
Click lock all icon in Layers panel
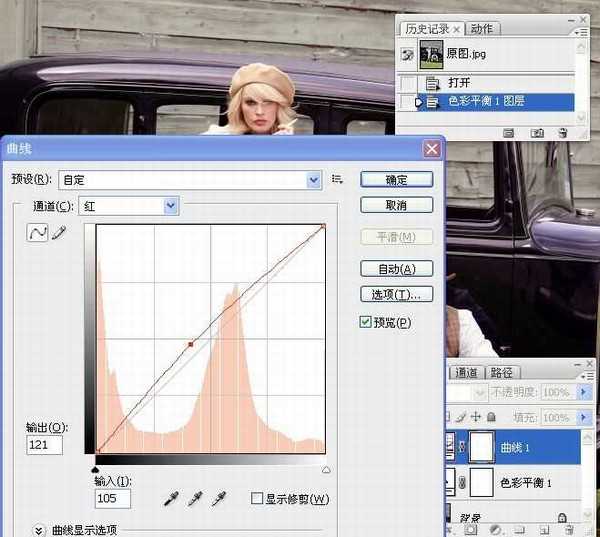point(491,417)
